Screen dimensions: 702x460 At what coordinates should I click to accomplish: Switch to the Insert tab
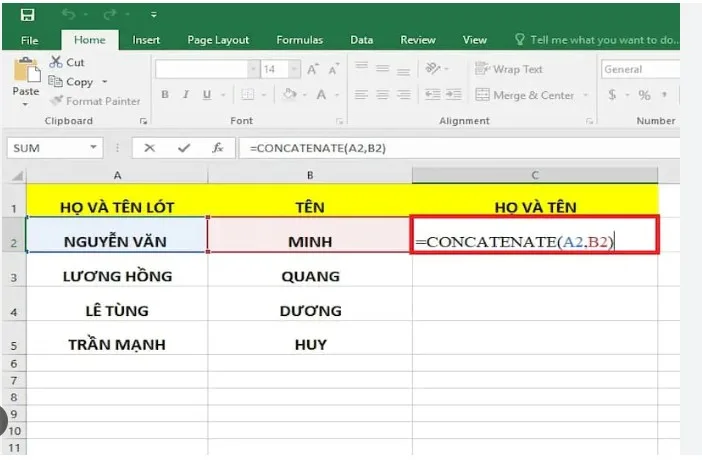[146, 40]
